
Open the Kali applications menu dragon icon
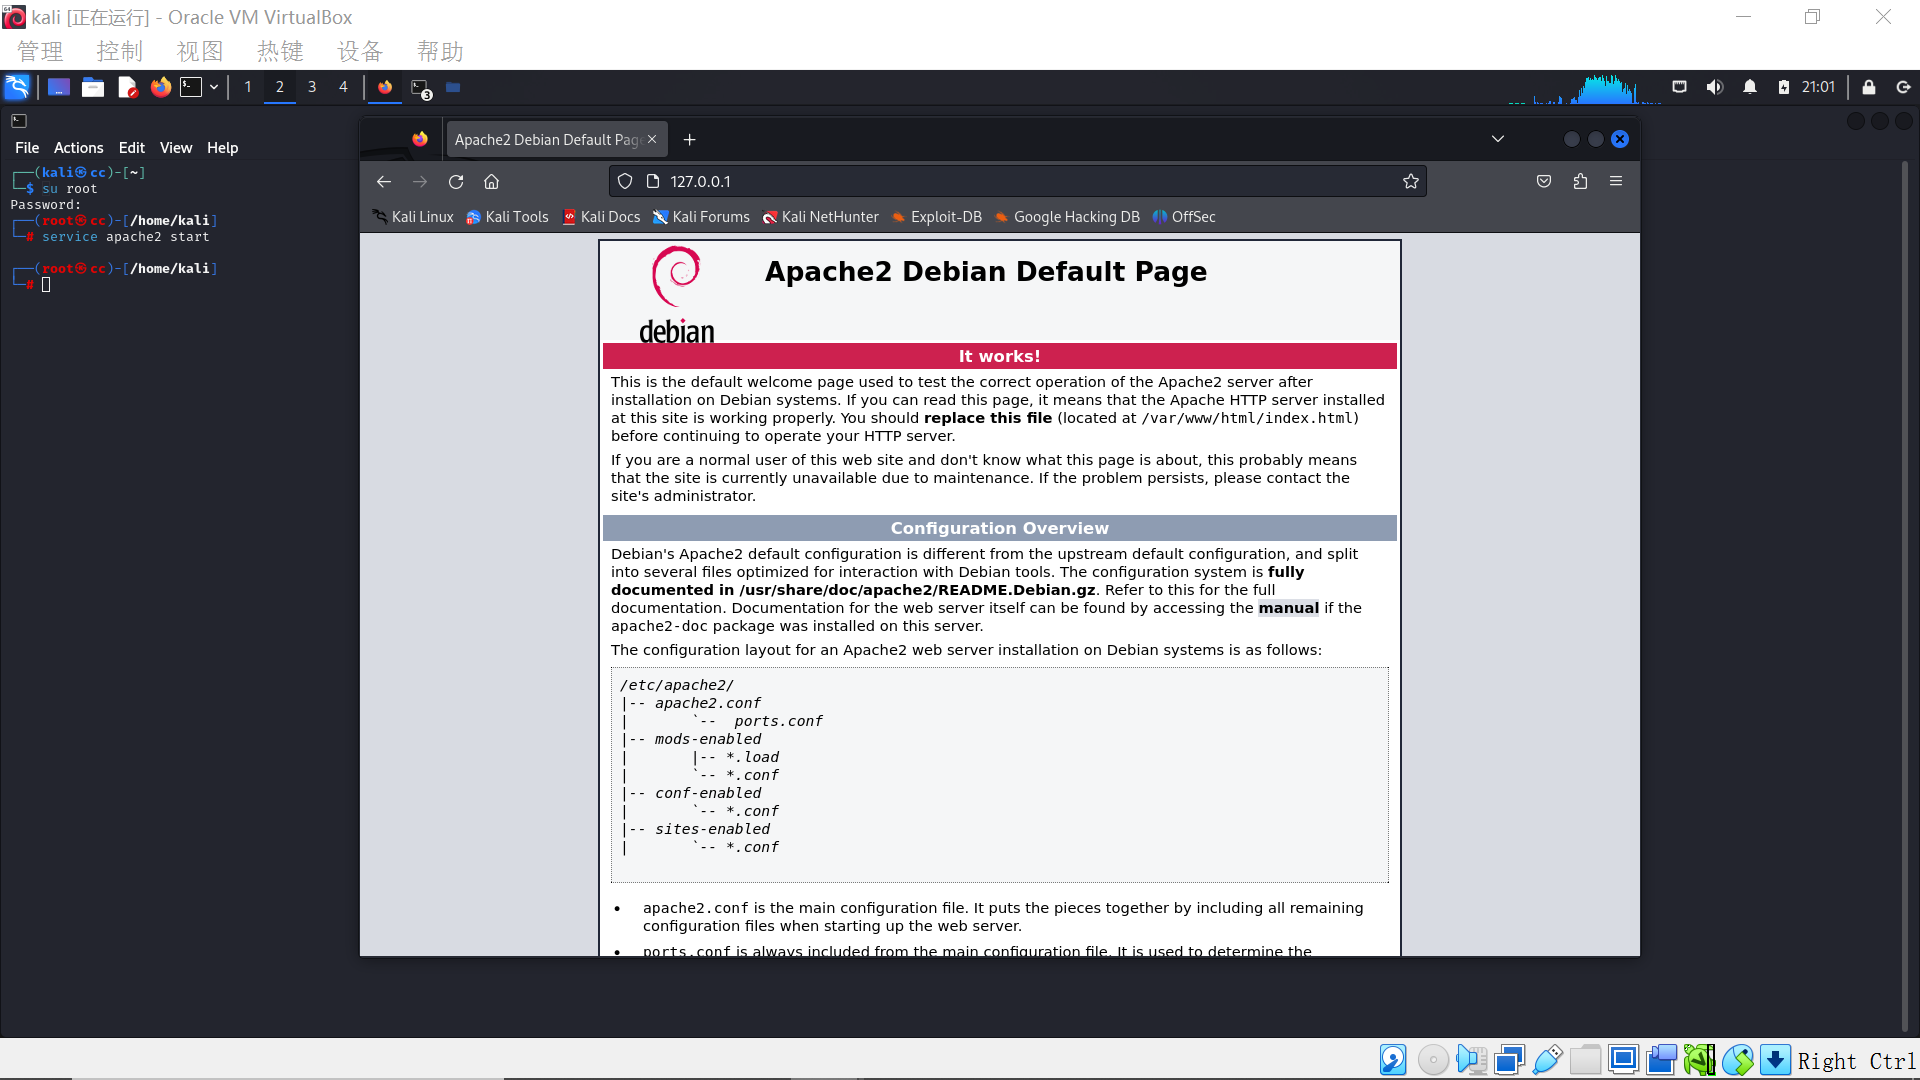[17, 87]
